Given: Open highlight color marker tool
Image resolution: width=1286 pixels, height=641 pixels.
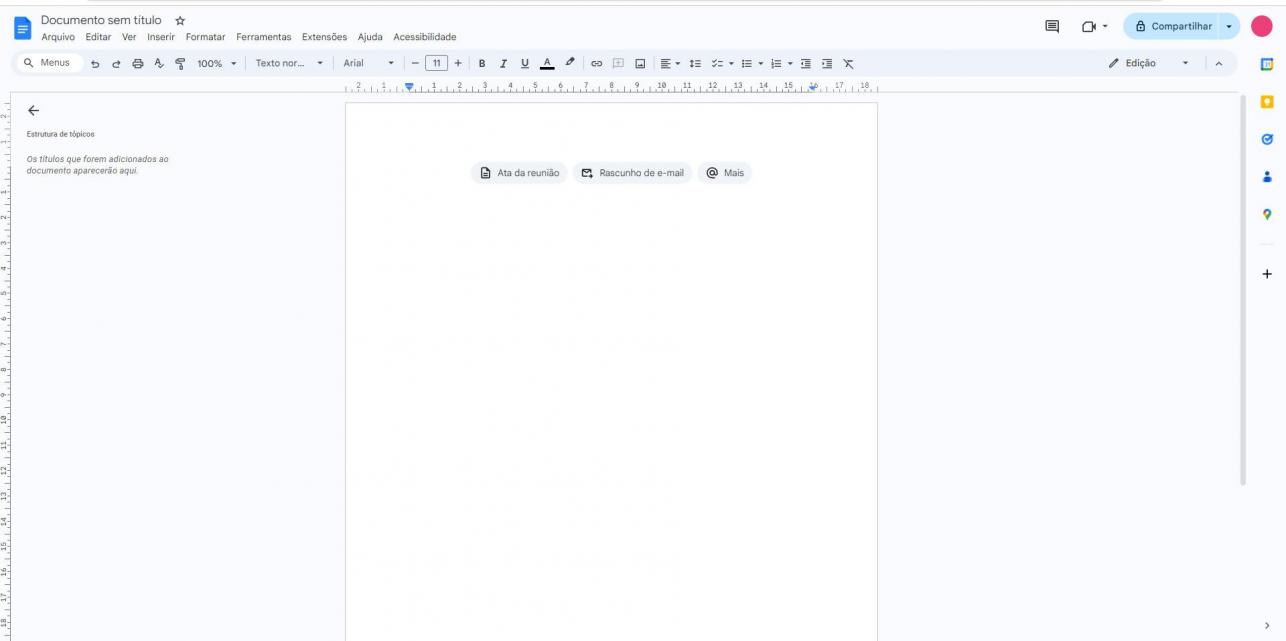Looking at the screenshot, I should click(x=569, y=63).
